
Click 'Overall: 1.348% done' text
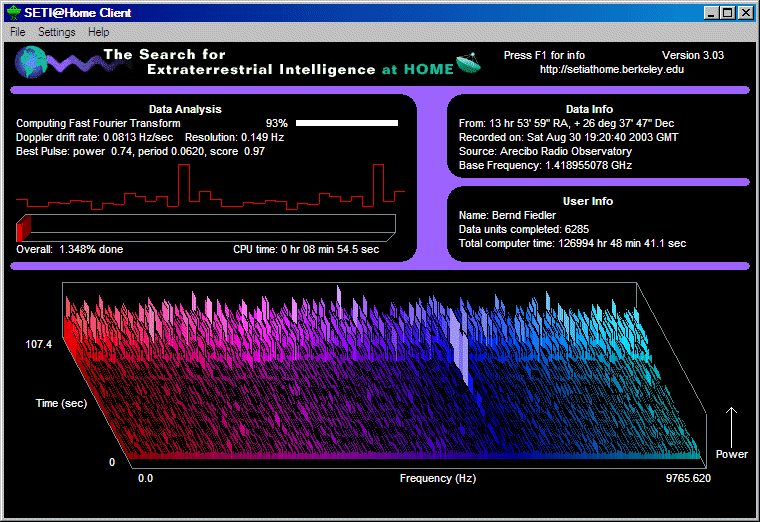[69, 250]
